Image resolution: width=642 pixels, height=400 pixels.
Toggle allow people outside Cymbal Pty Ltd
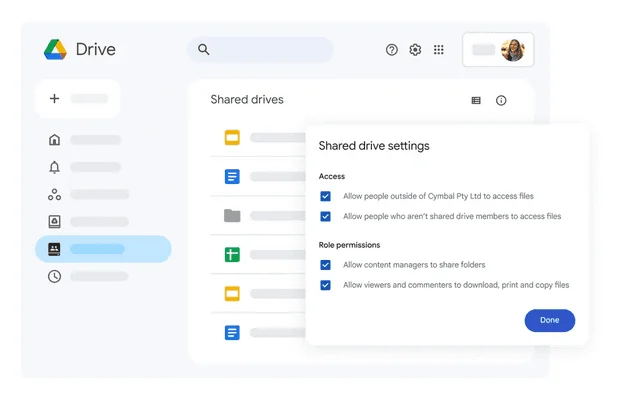(326, 197)
